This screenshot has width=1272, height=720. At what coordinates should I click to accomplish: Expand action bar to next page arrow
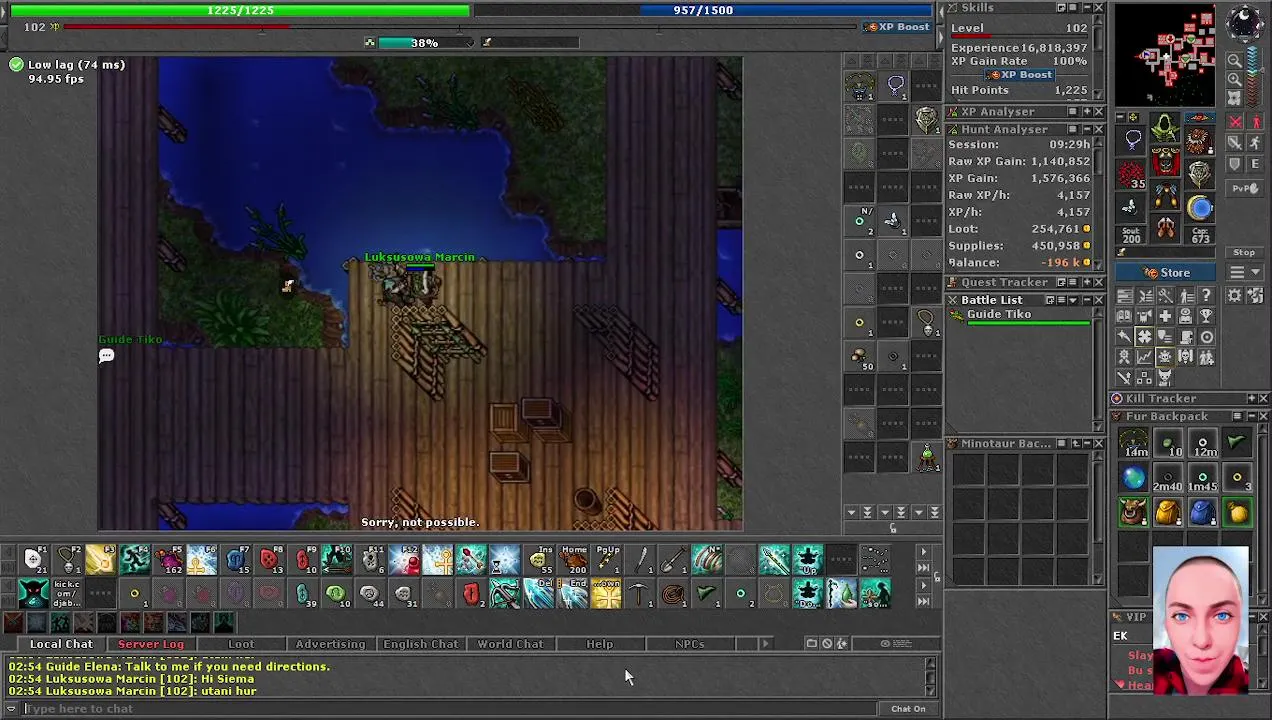click(923, 552)
